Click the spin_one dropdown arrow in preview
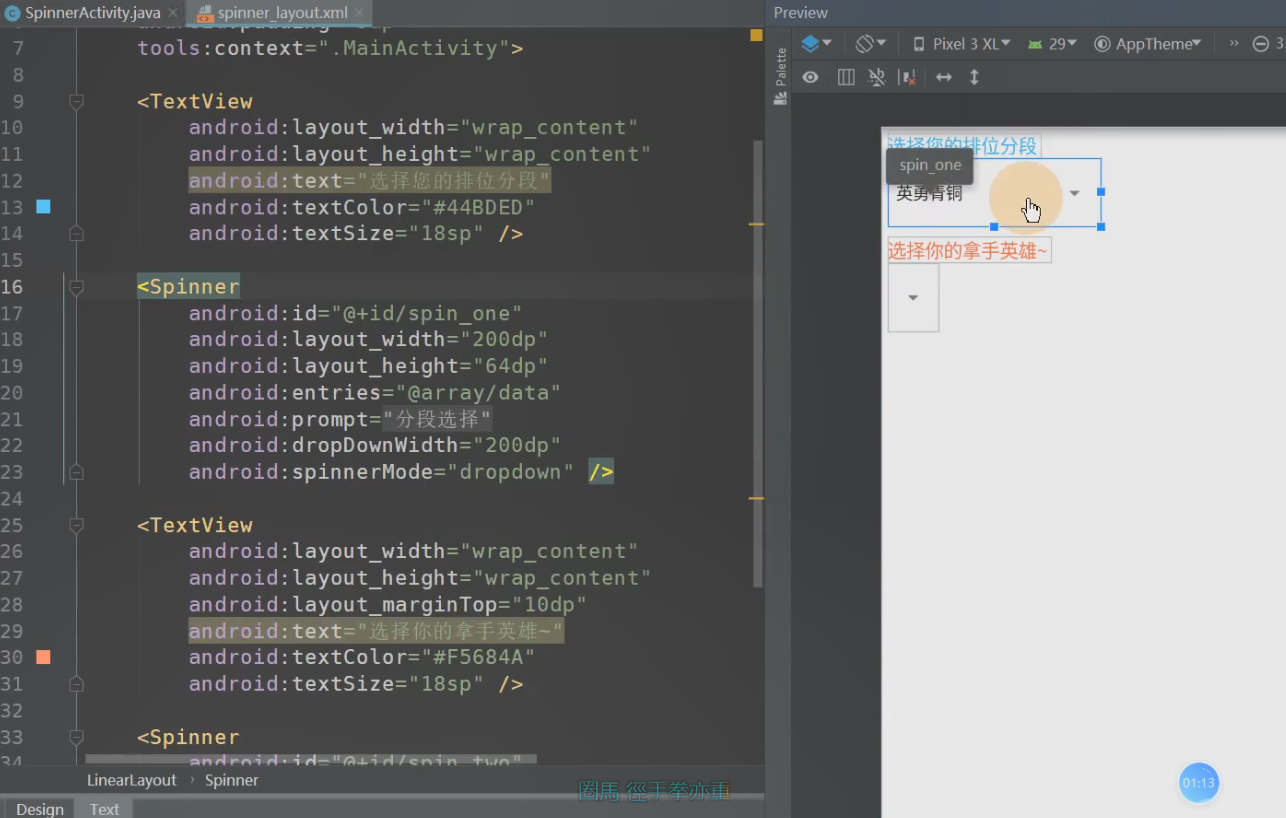1286x818 pixels. coord(1075,193)
